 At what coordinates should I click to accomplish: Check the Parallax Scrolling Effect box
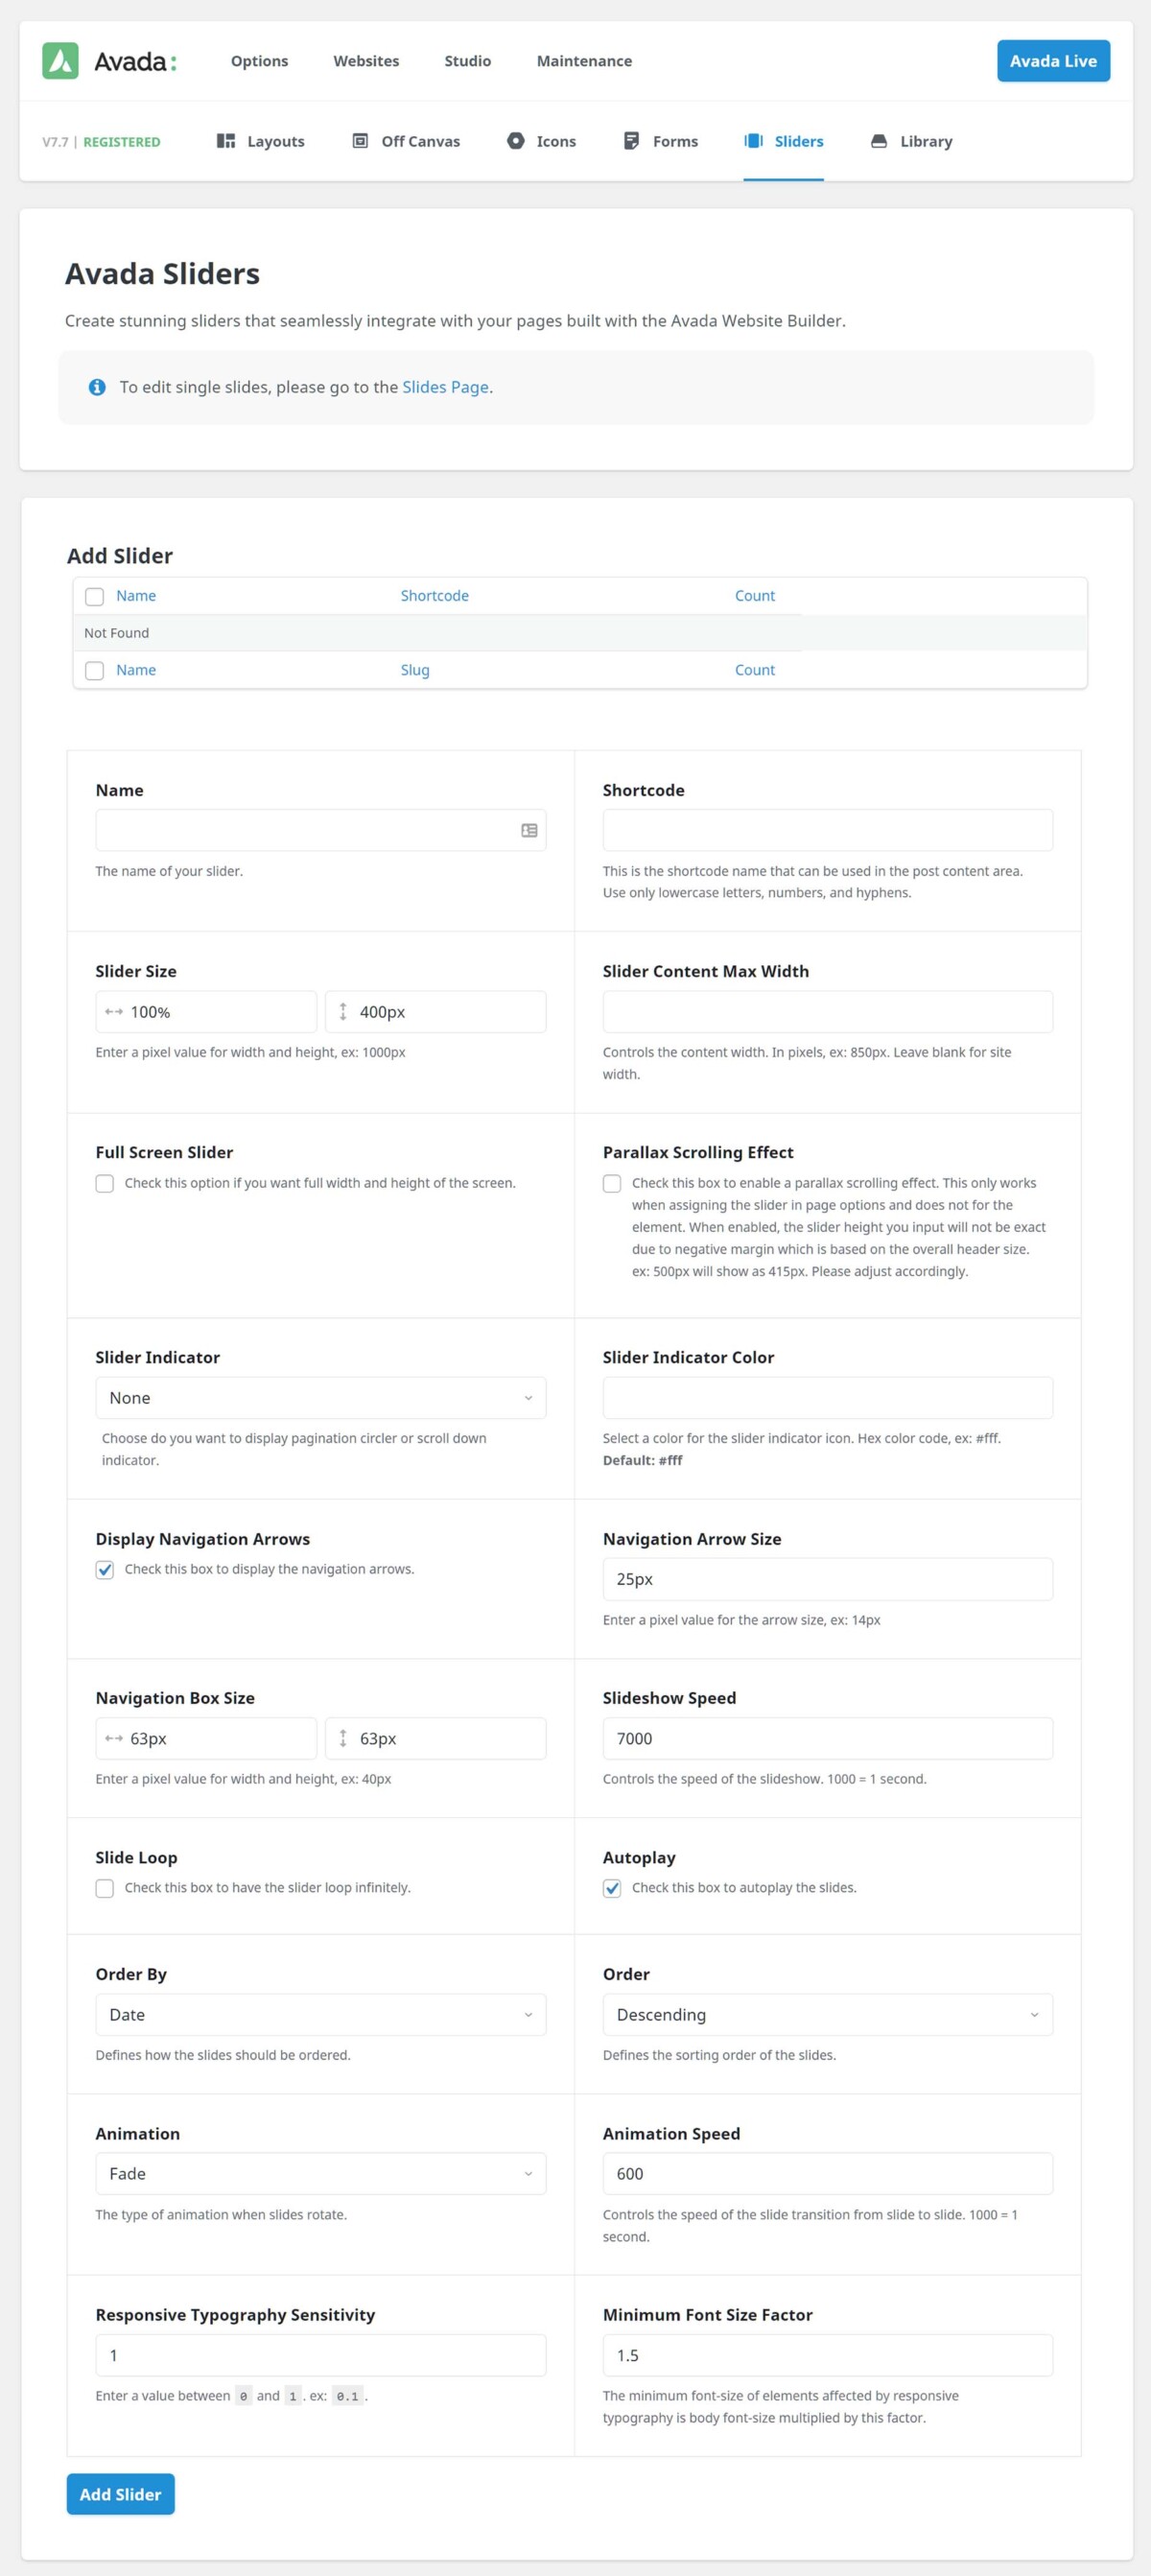point(612,1183)
